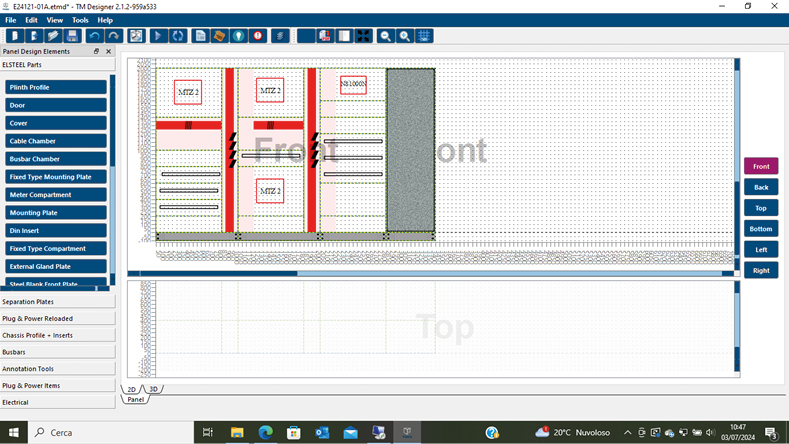
Task: Click the Zoom In magnifier icon
Action: coord(405,36)
